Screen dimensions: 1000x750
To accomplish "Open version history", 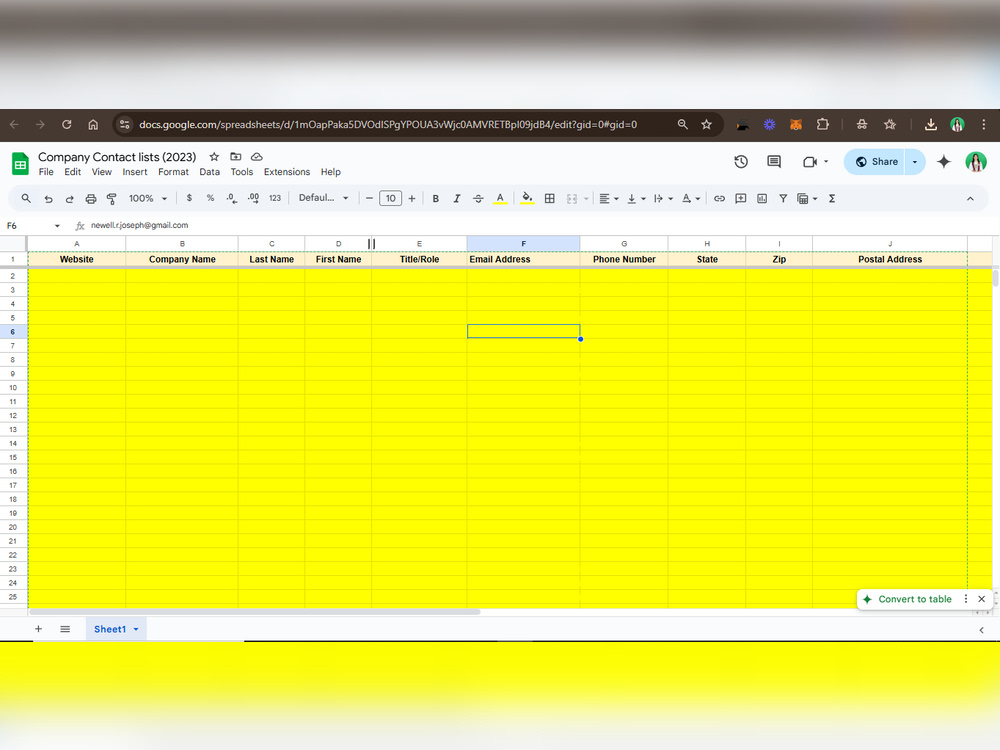I will pos(740,162).
